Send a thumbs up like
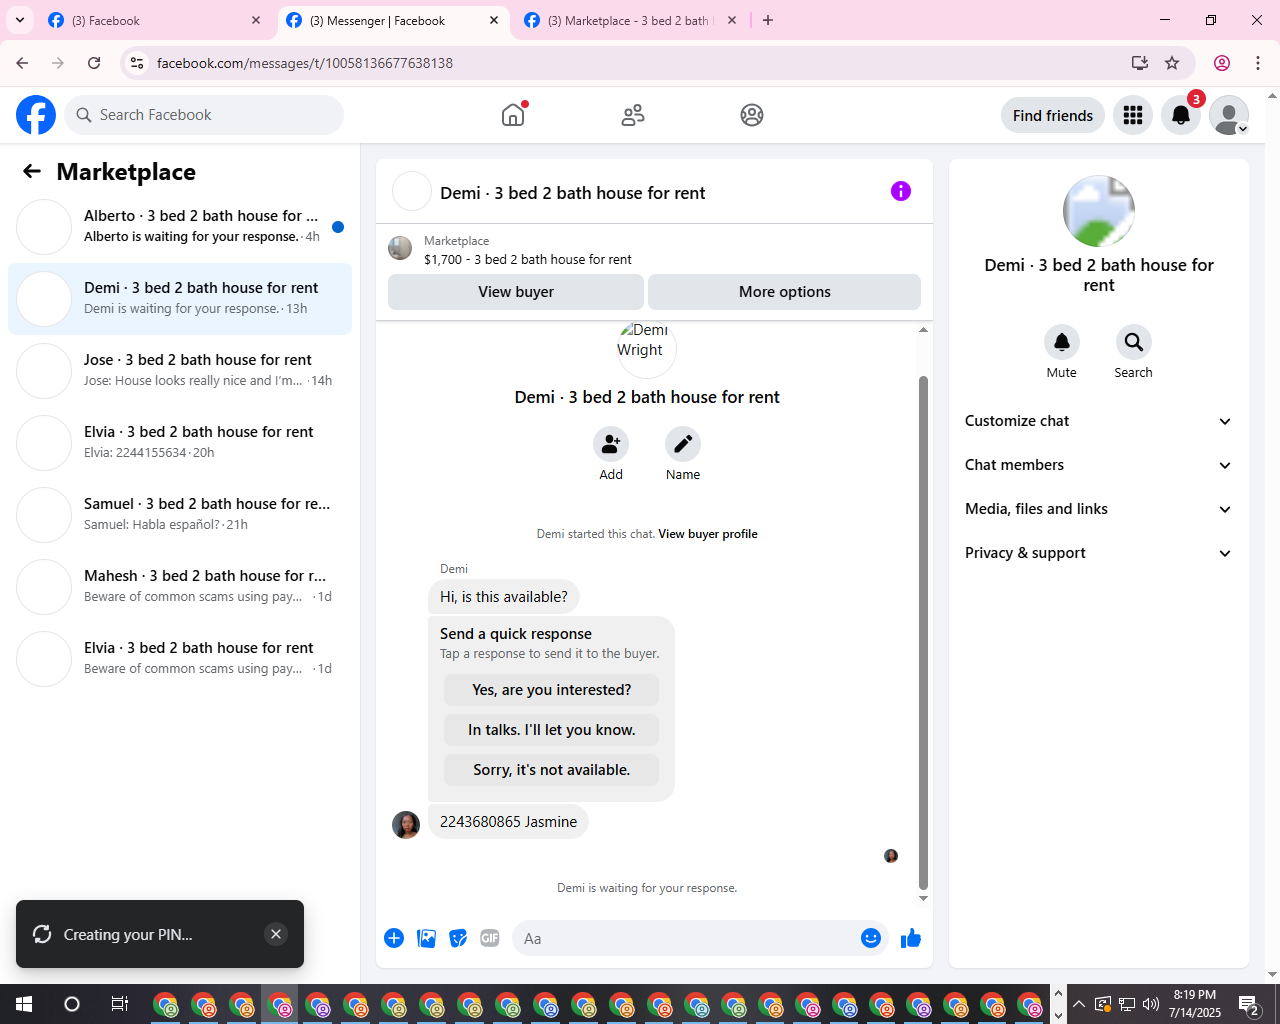The height and width of the screenshot is (1024, 1280). [911, 938]
